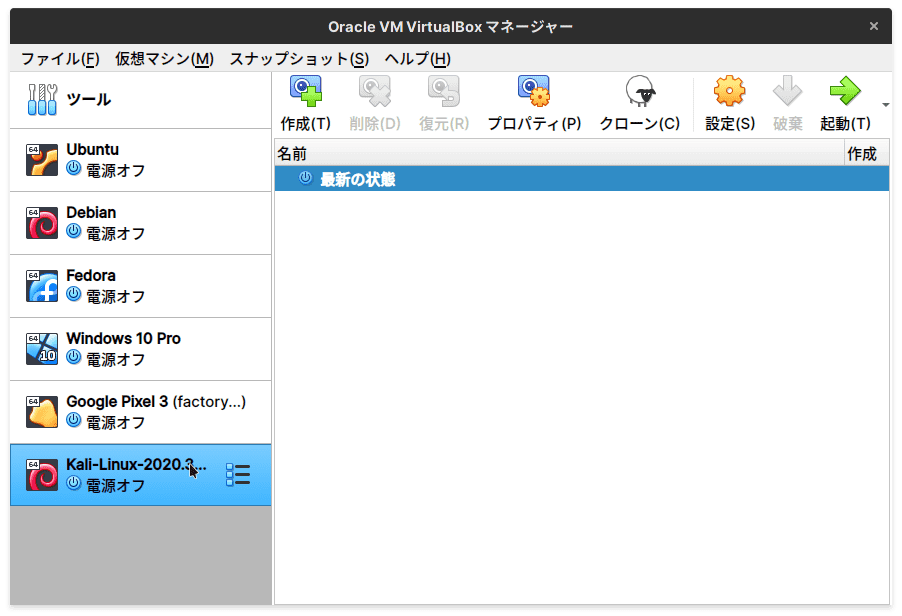The width and height of the screenshot is (902, 616).
Task: Open the ファイル(F) menu
Action: tap(60, 59)
